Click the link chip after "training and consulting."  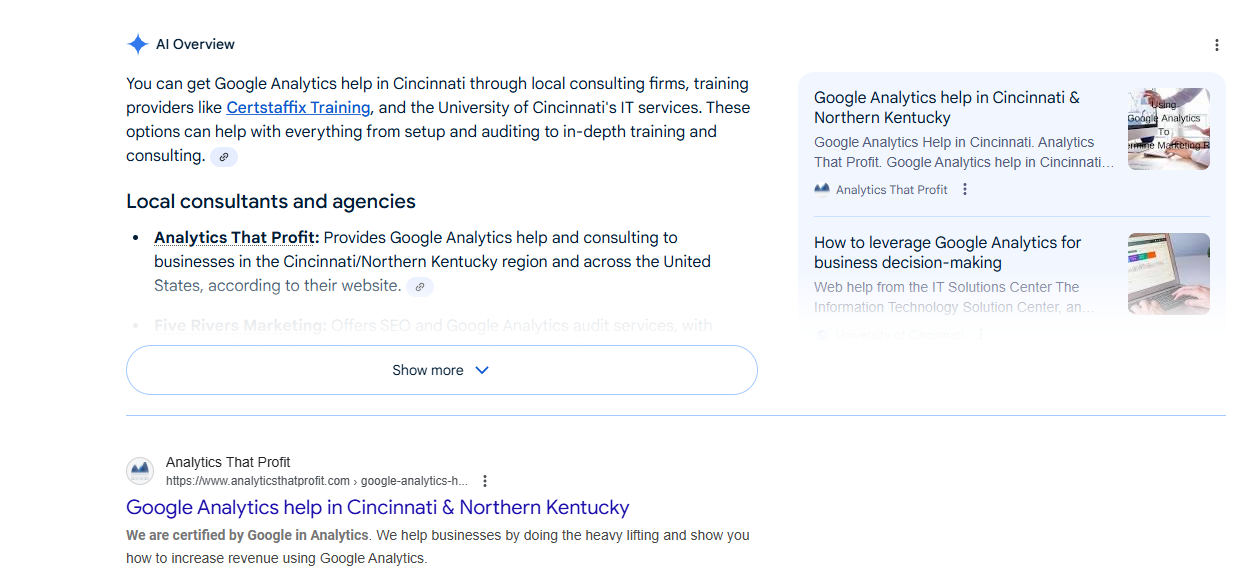coord(224,157)
